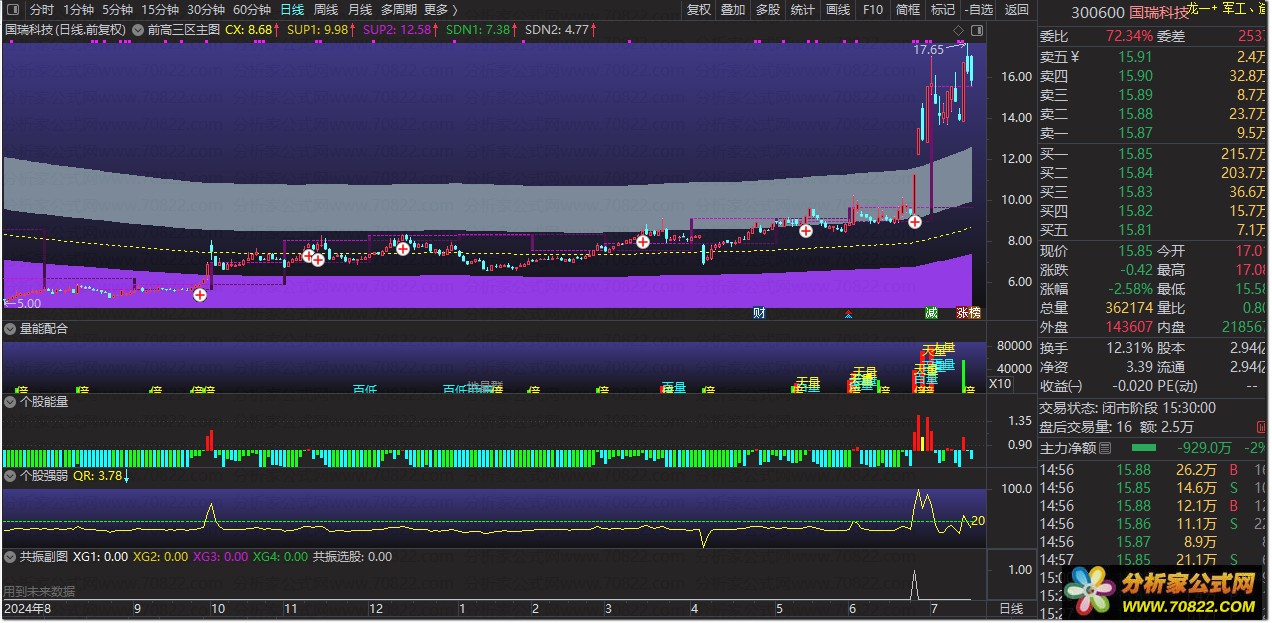1272x623 pixels.
Task: Click the CX: 8.68 indicator value
Action: point(249,30)
